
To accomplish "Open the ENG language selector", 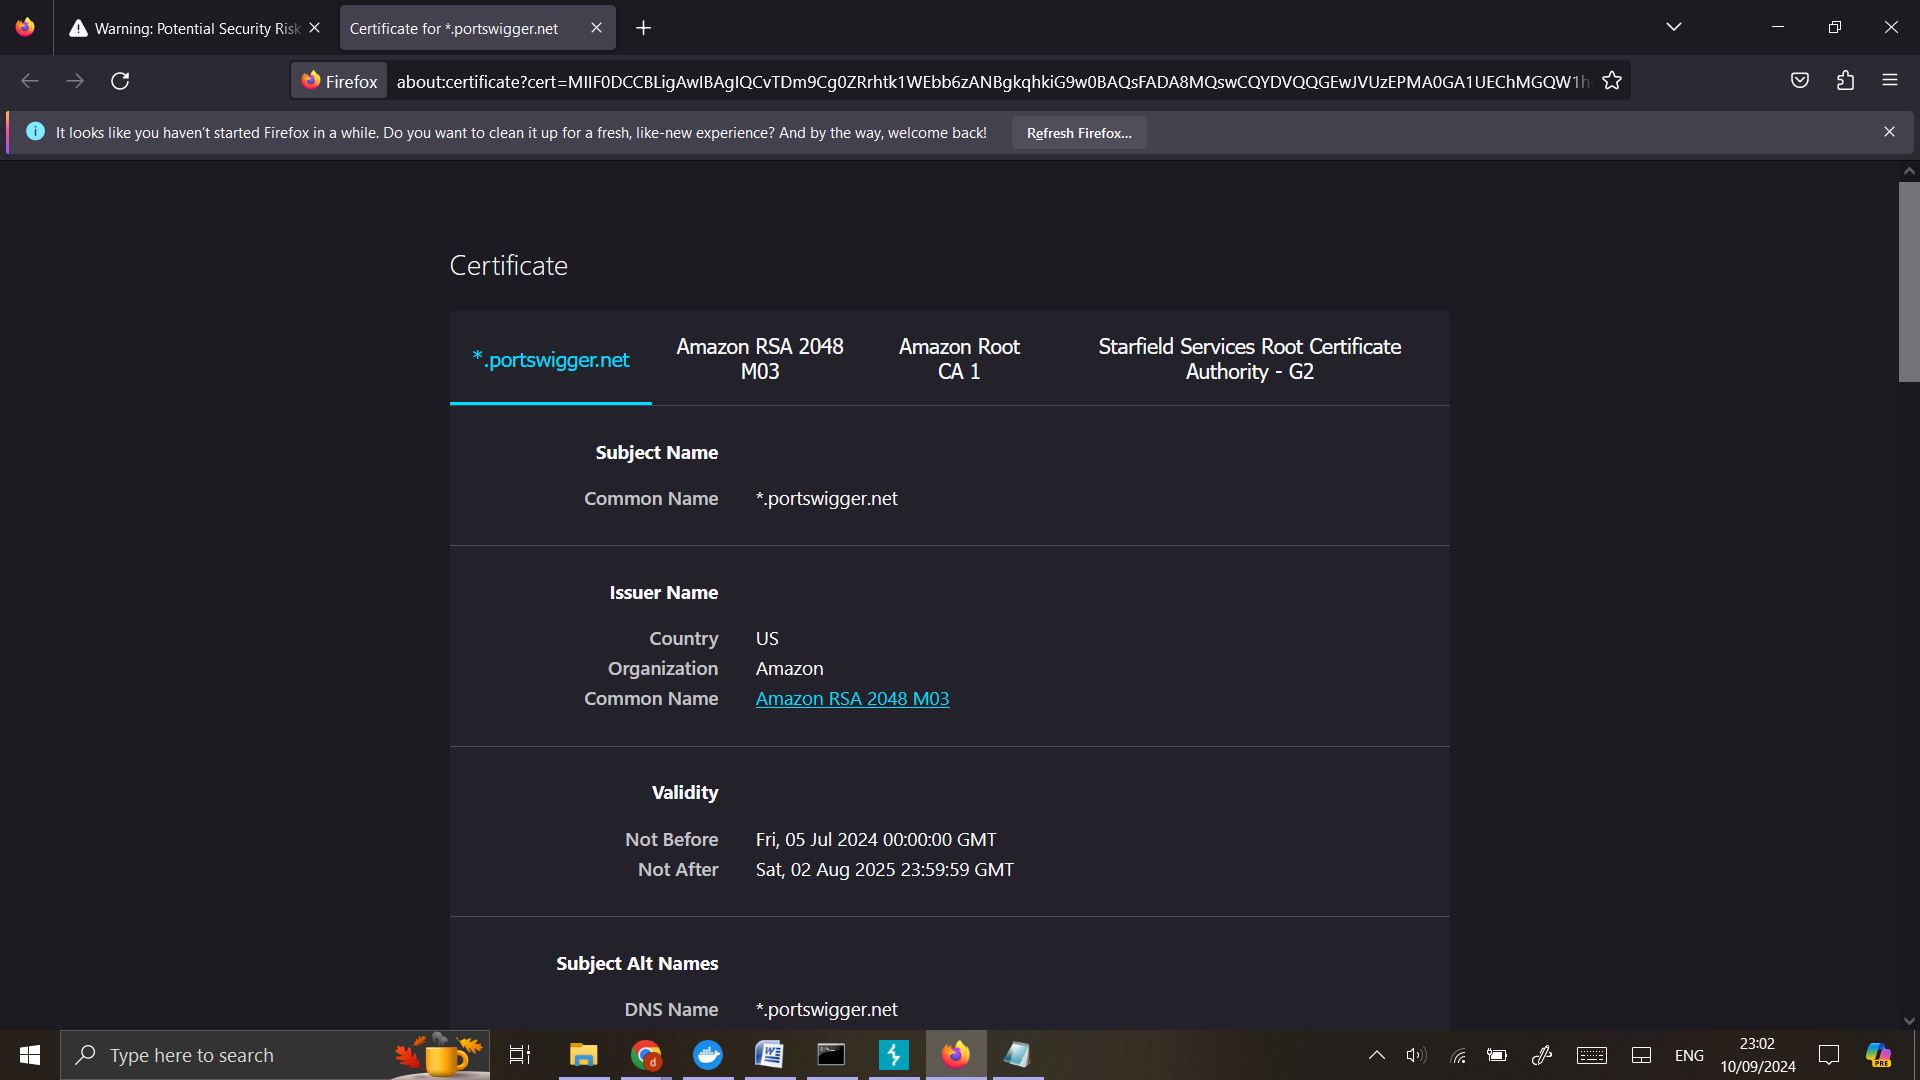I will pos(1688,1054).
